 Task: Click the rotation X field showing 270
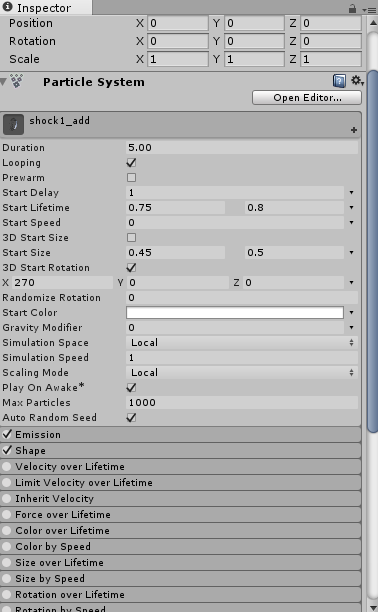pyautogui.click(x=62, y=282)
